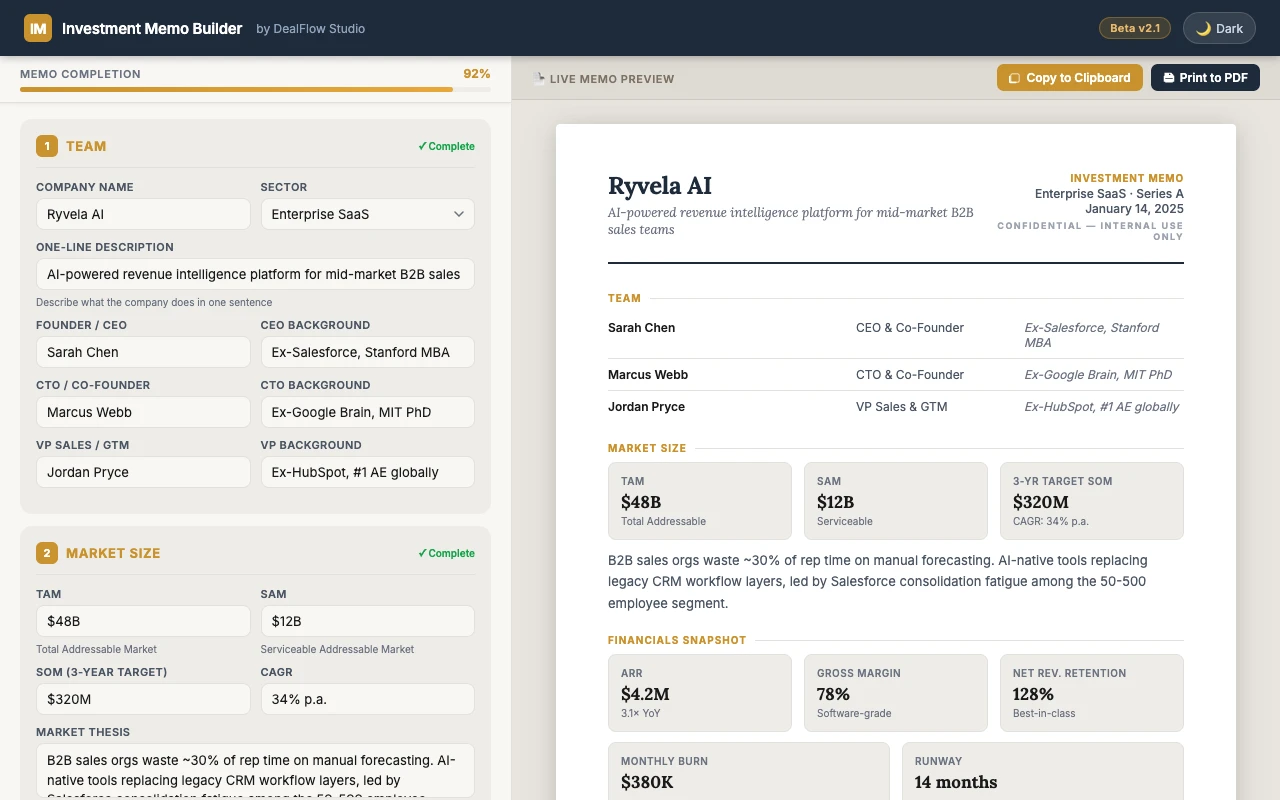Click the MARKET SIZE form section heading
Image resolution: width=1280 pixels, height=800 pixels.
[x=113, y=553]
